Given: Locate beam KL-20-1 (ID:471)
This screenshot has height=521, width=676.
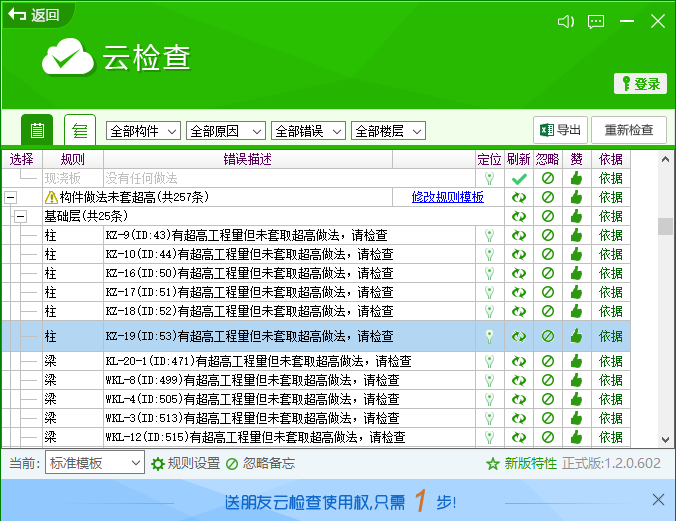Looking at the screenshot, I should point(489,361).
